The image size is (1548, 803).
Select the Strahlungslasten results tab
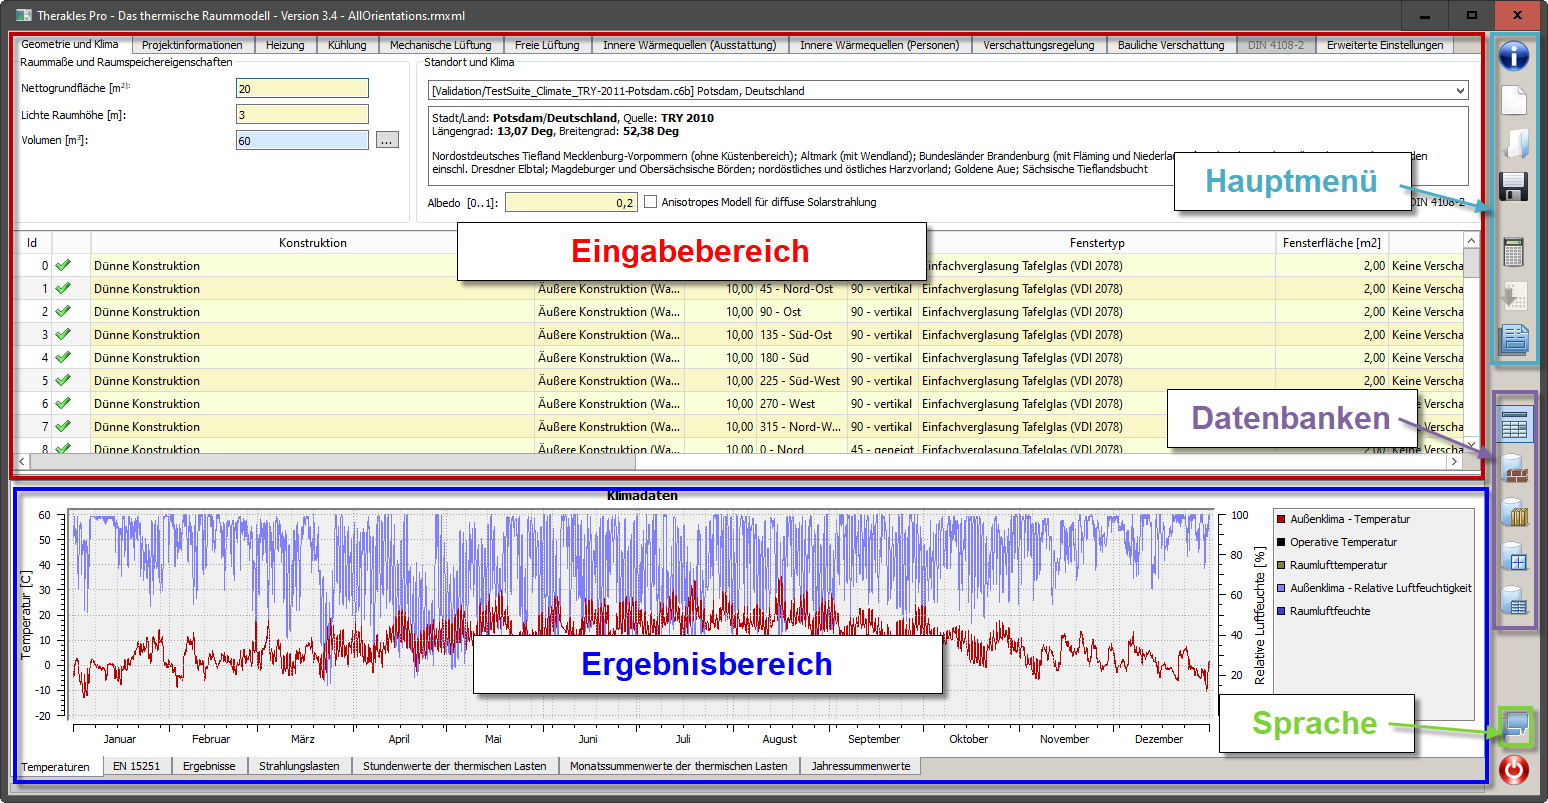(x=299, y=766)
